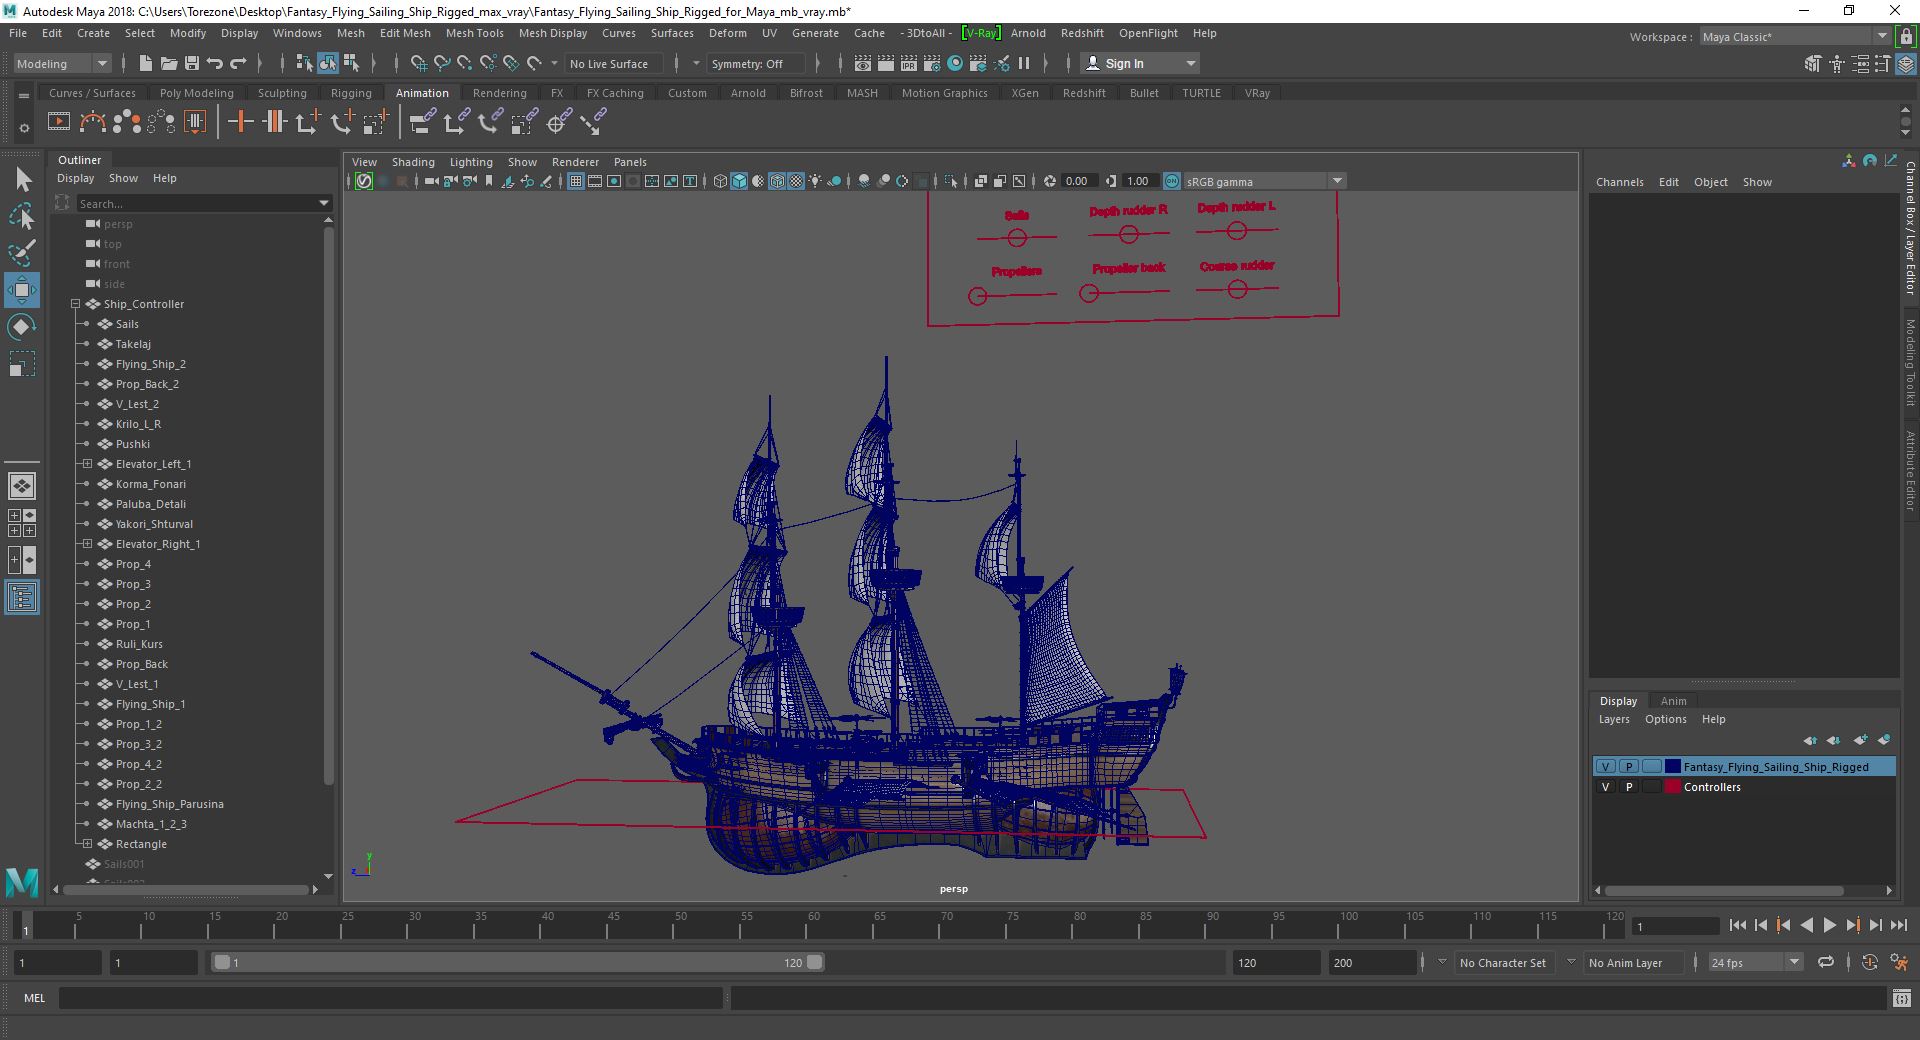The height and width of the screenshot is (1040, 1920).
Task: Click the blue color swatch of ship layer
Action: (x=1672, y=767)
